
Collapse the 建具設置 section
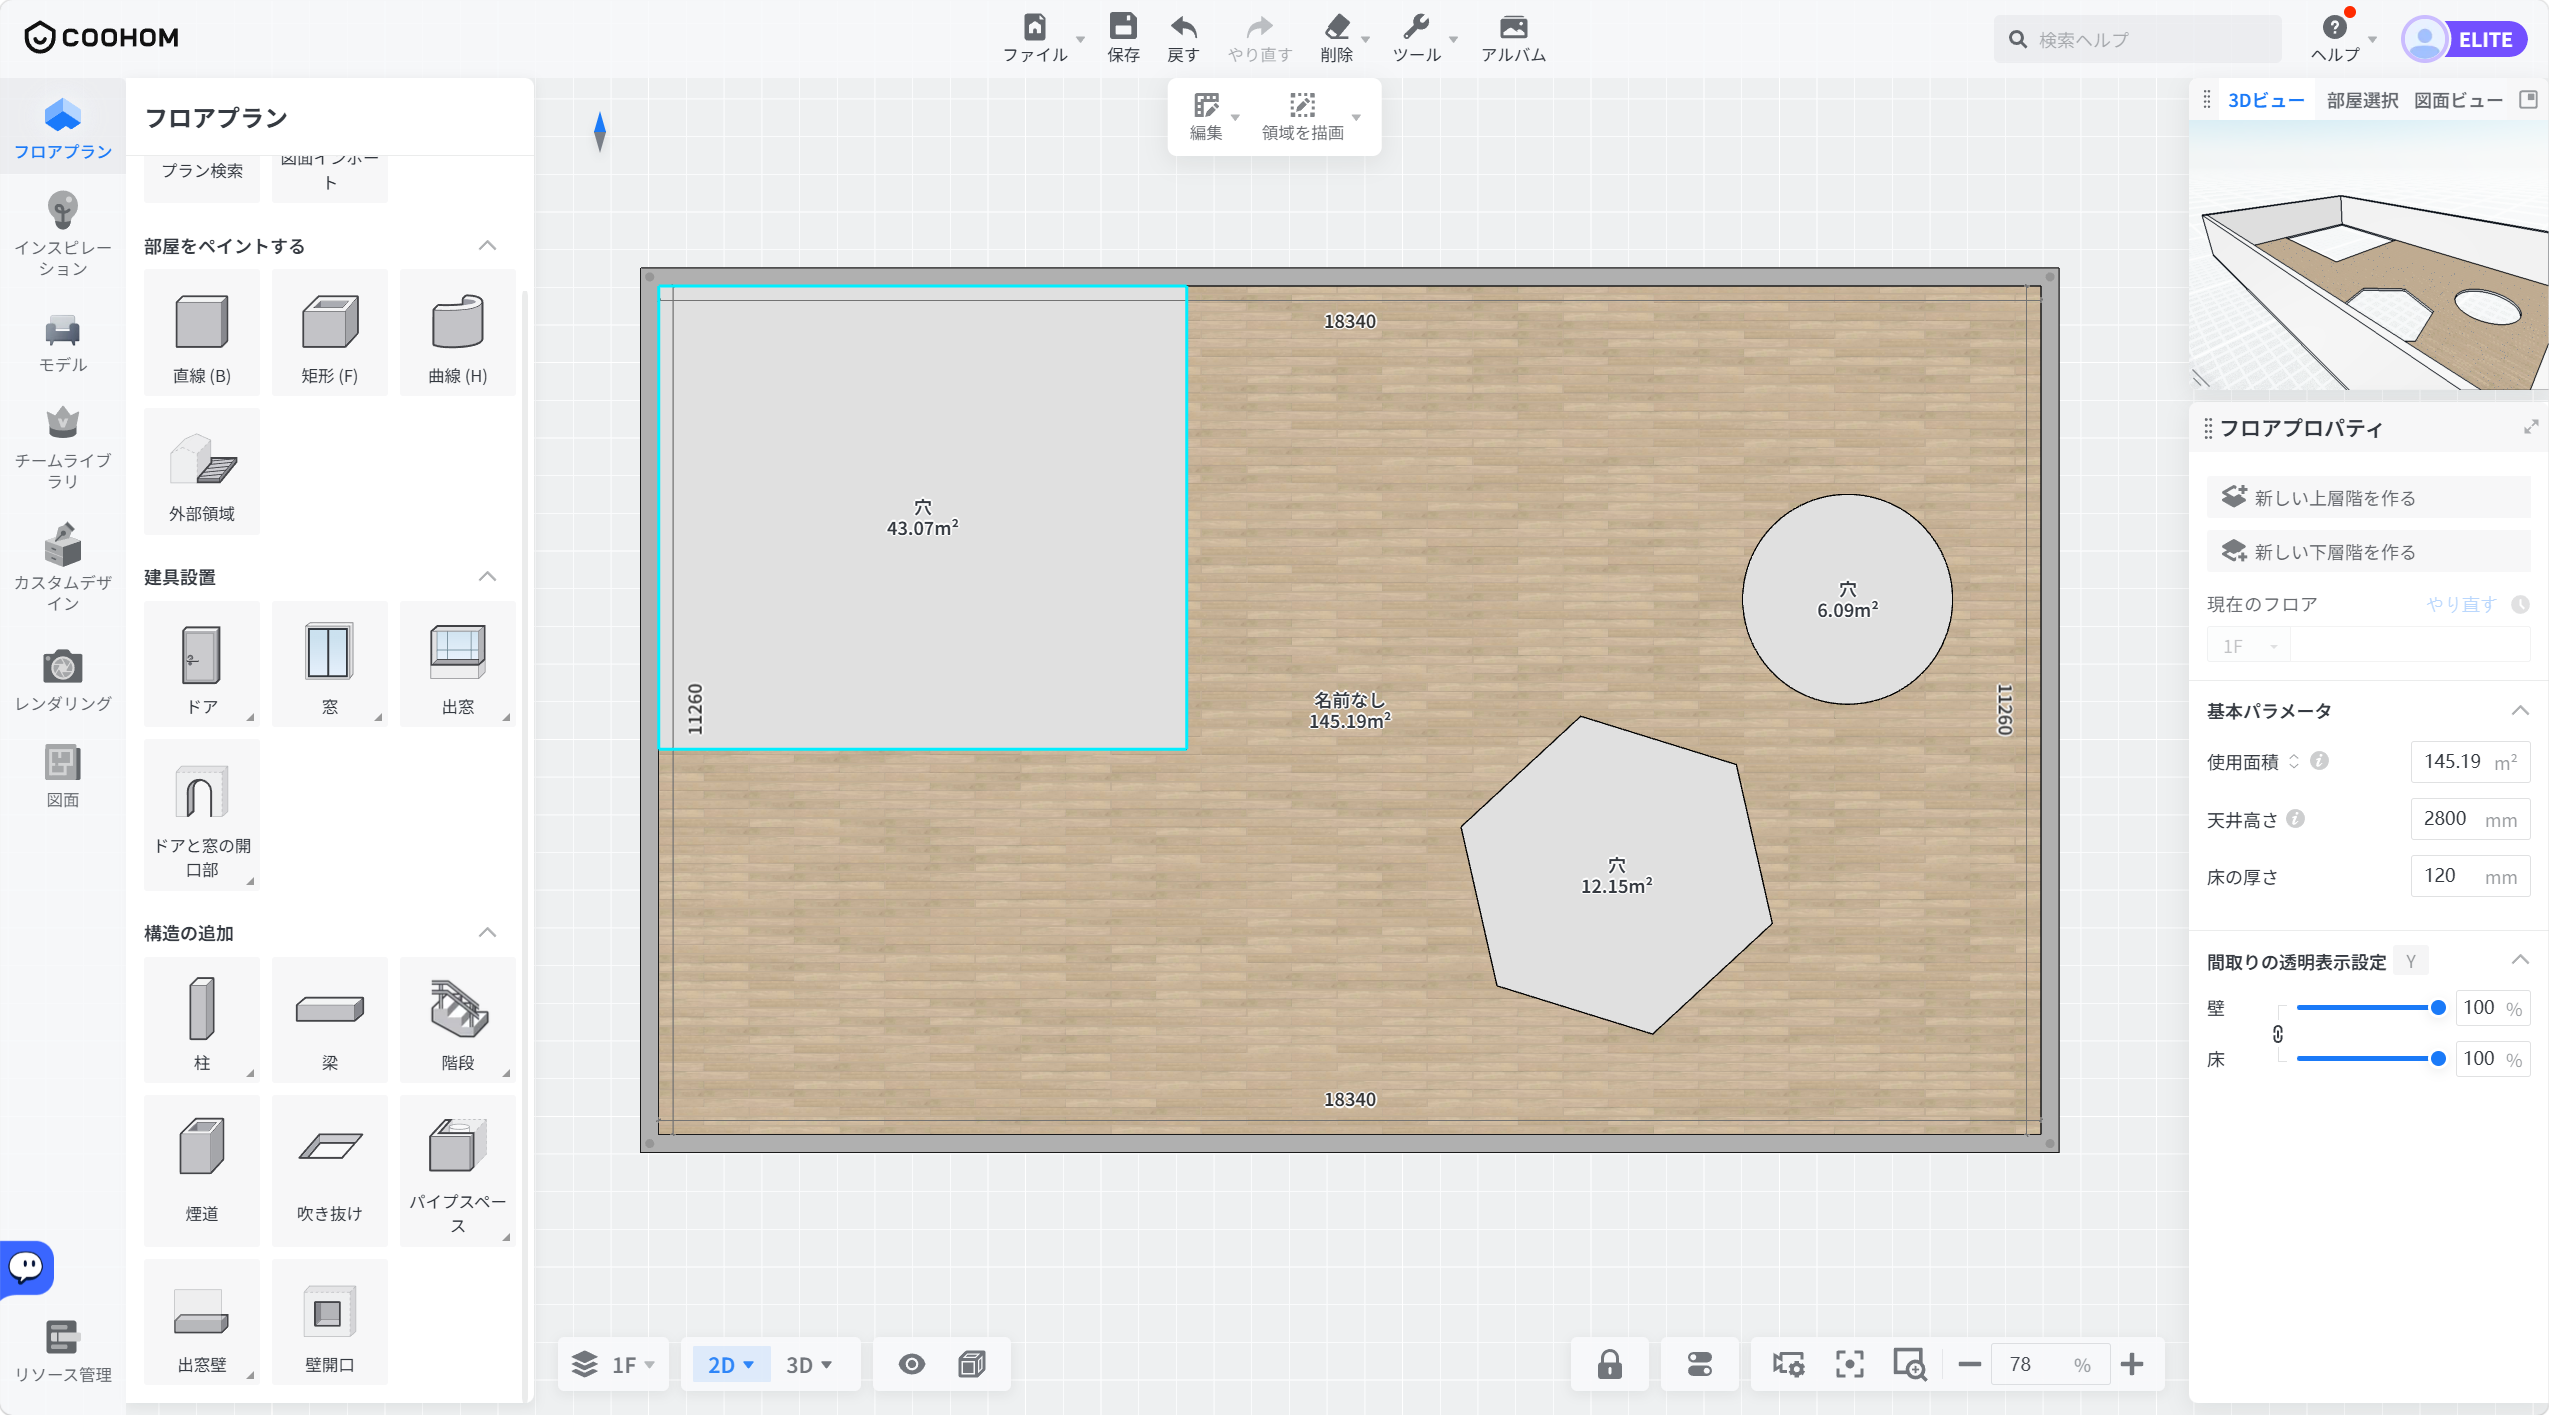487,577
